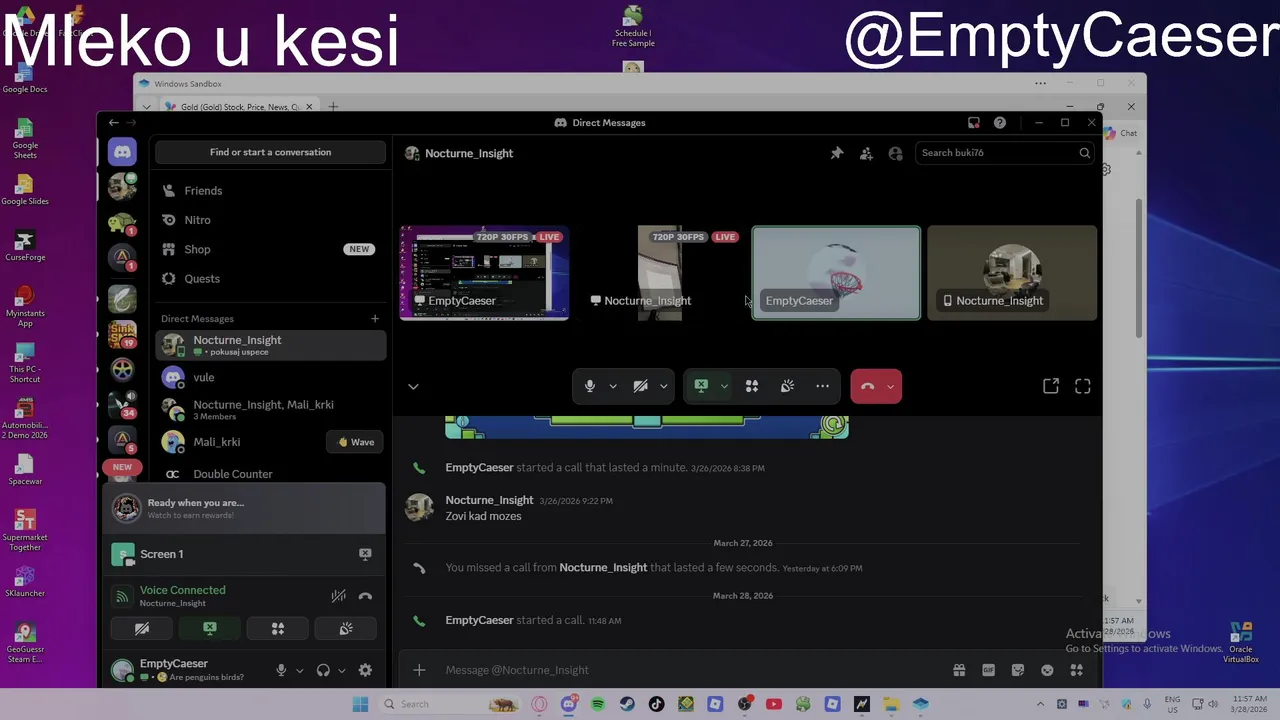Open the Friends page

click(270, 190)
